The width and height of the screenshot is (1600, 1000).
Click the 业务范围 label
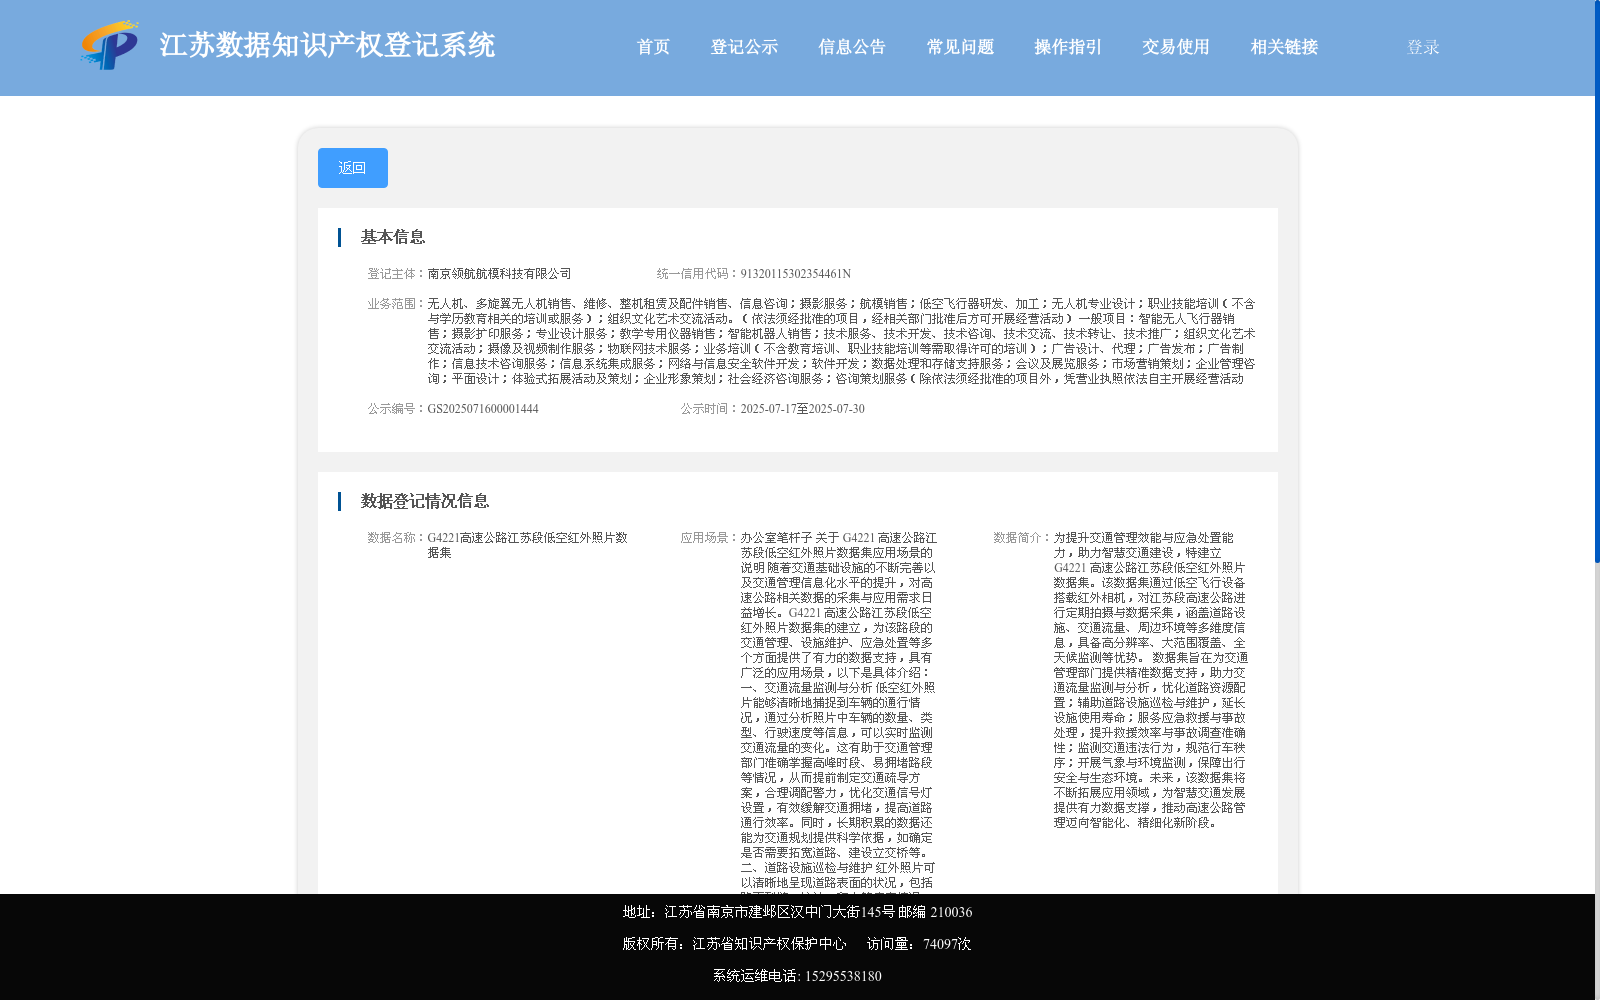click(x=397, y=304)
